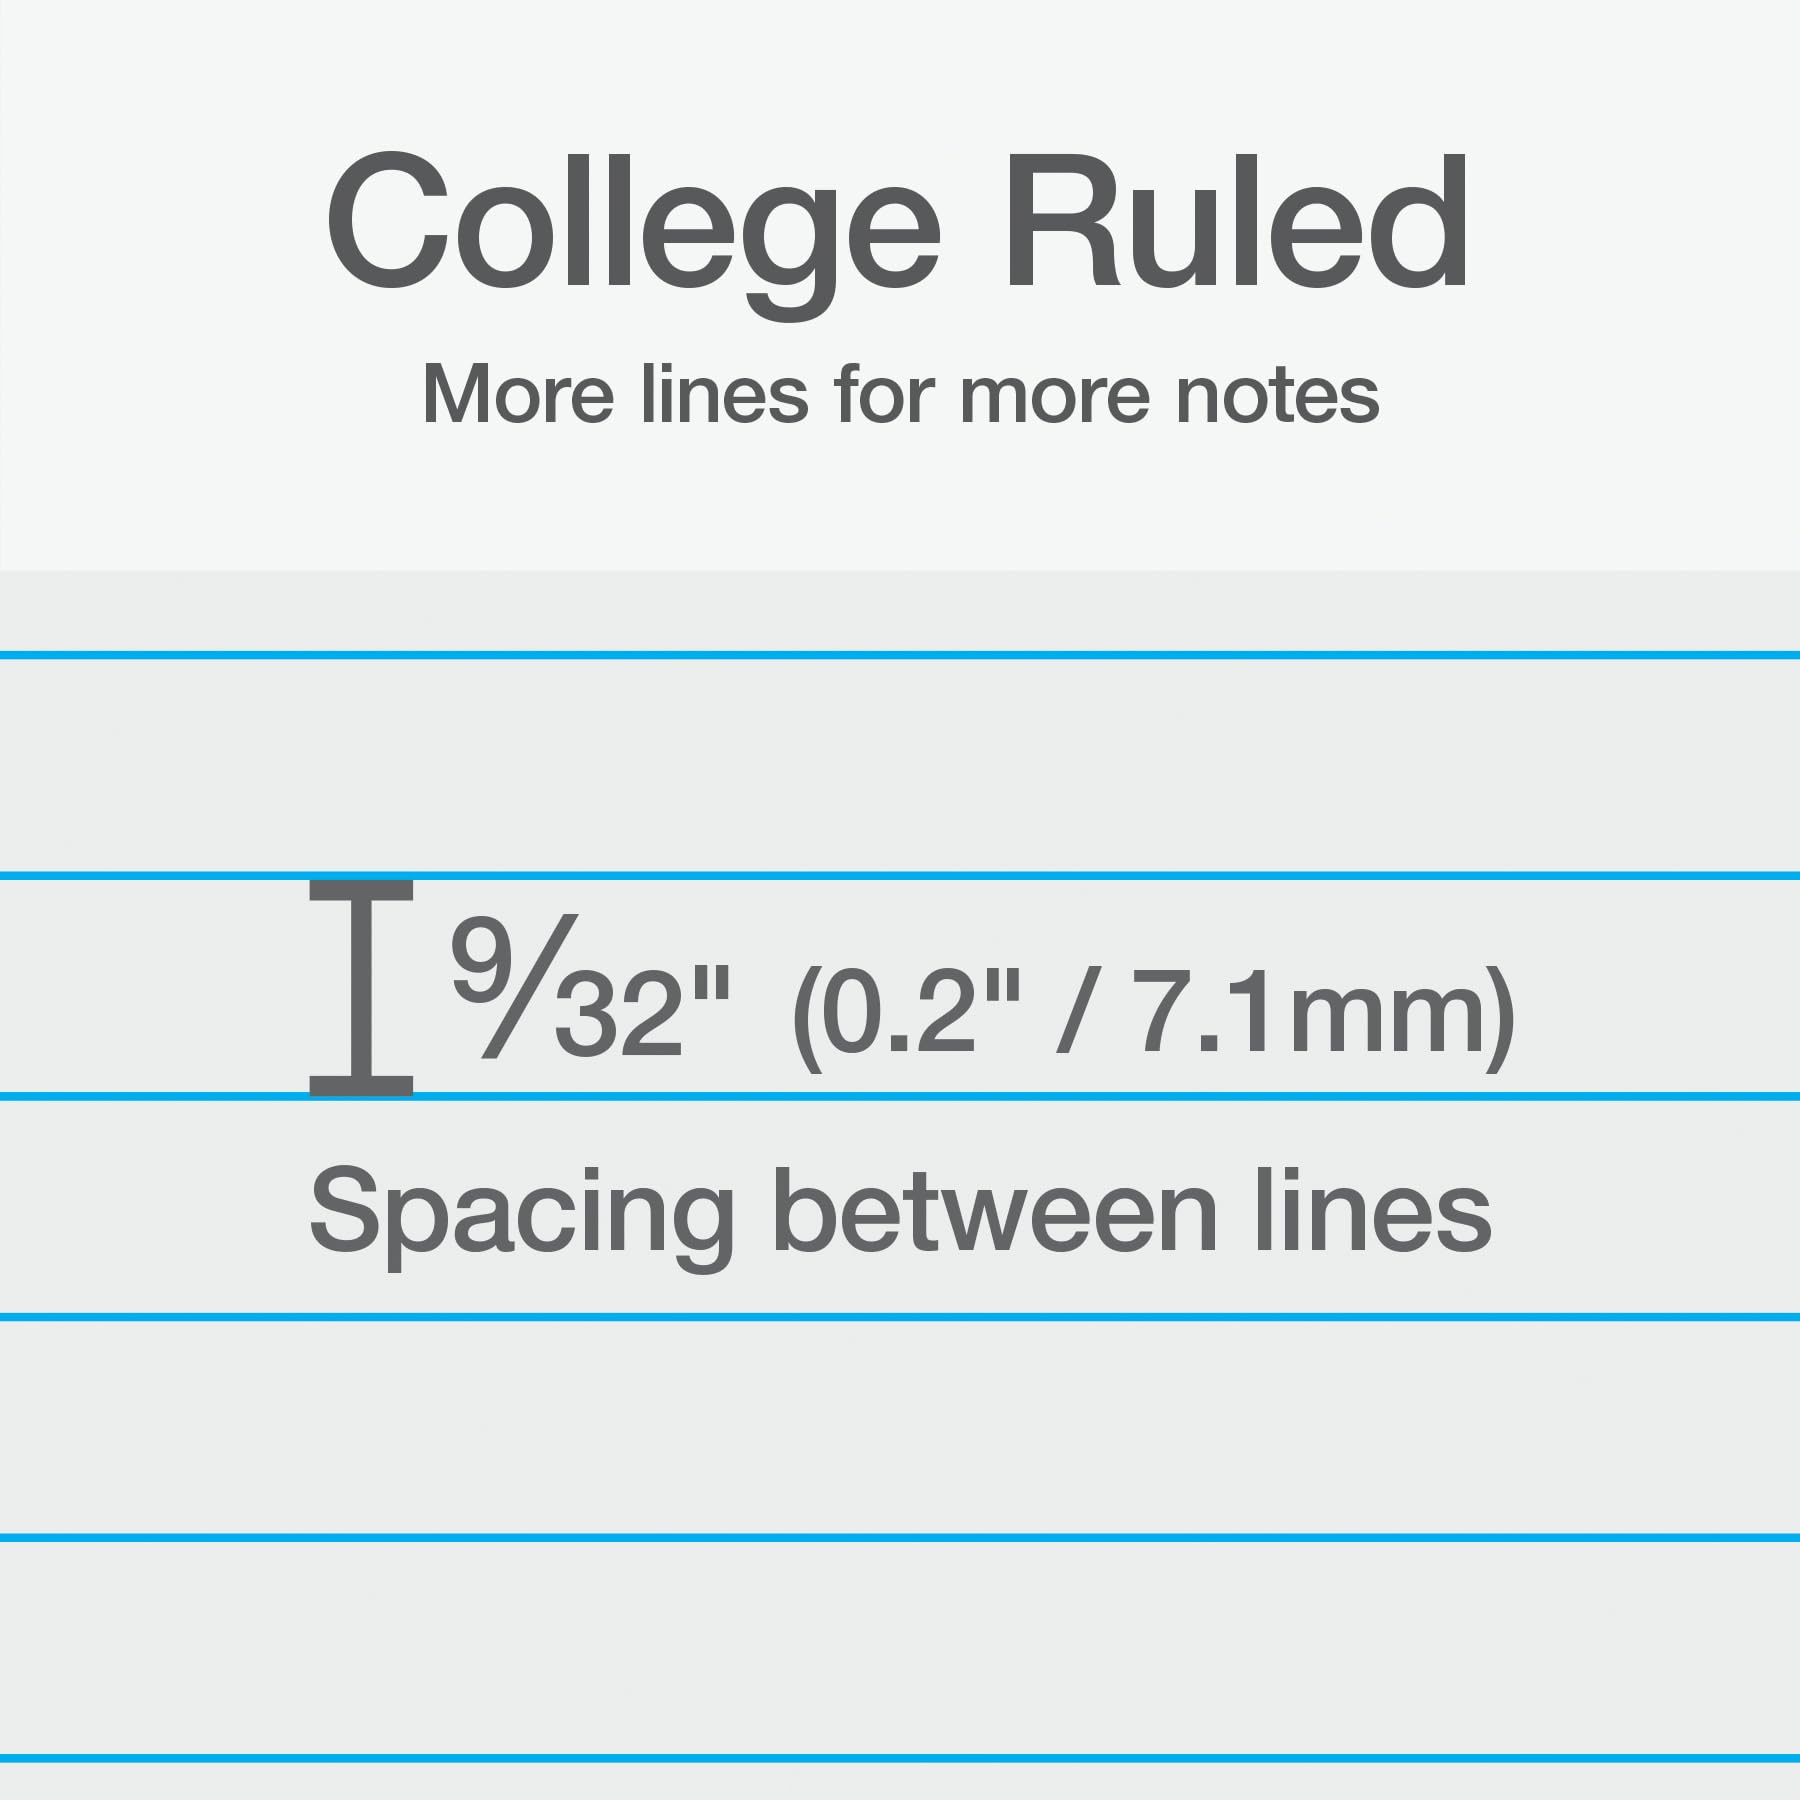Select the More lines for more notes subtitle
This screenshot has width=1800, height=1800.
tap(900, 395)
